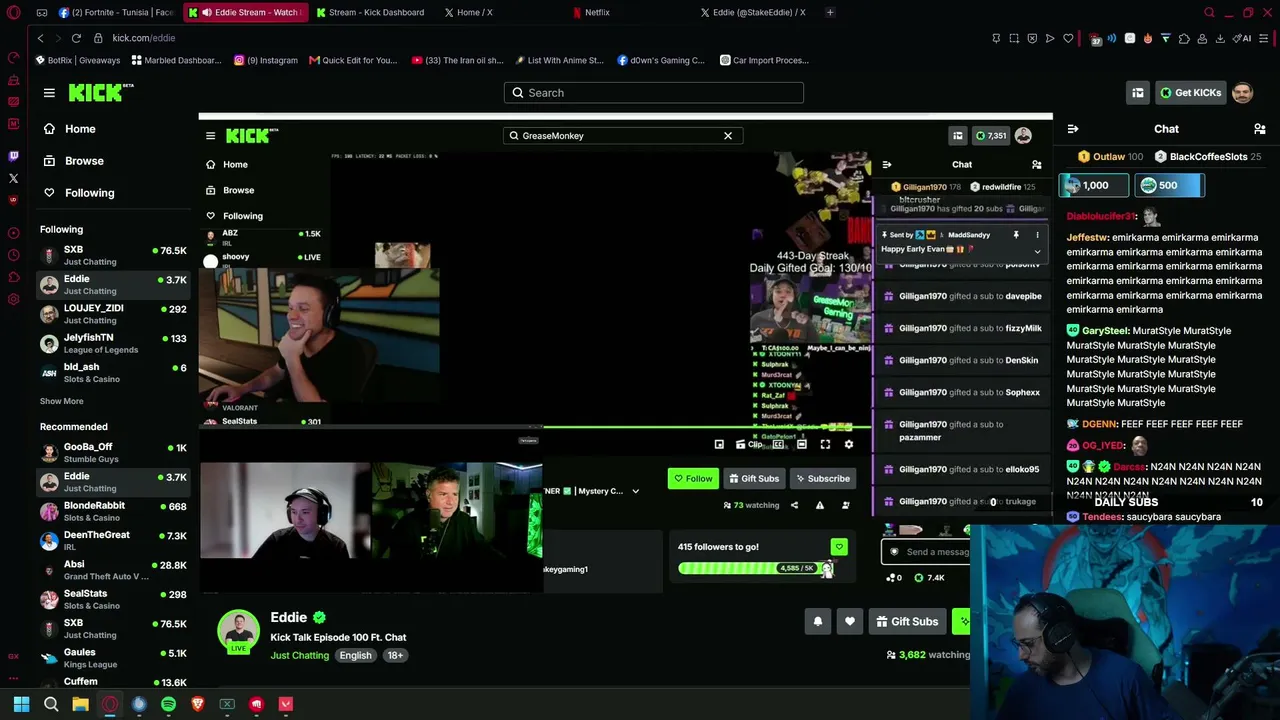Image resolution: width=1280 pixels, height=720 pixels.
Task: Open the Opera extensions puzzle icon
Action: pos(1184,38)
